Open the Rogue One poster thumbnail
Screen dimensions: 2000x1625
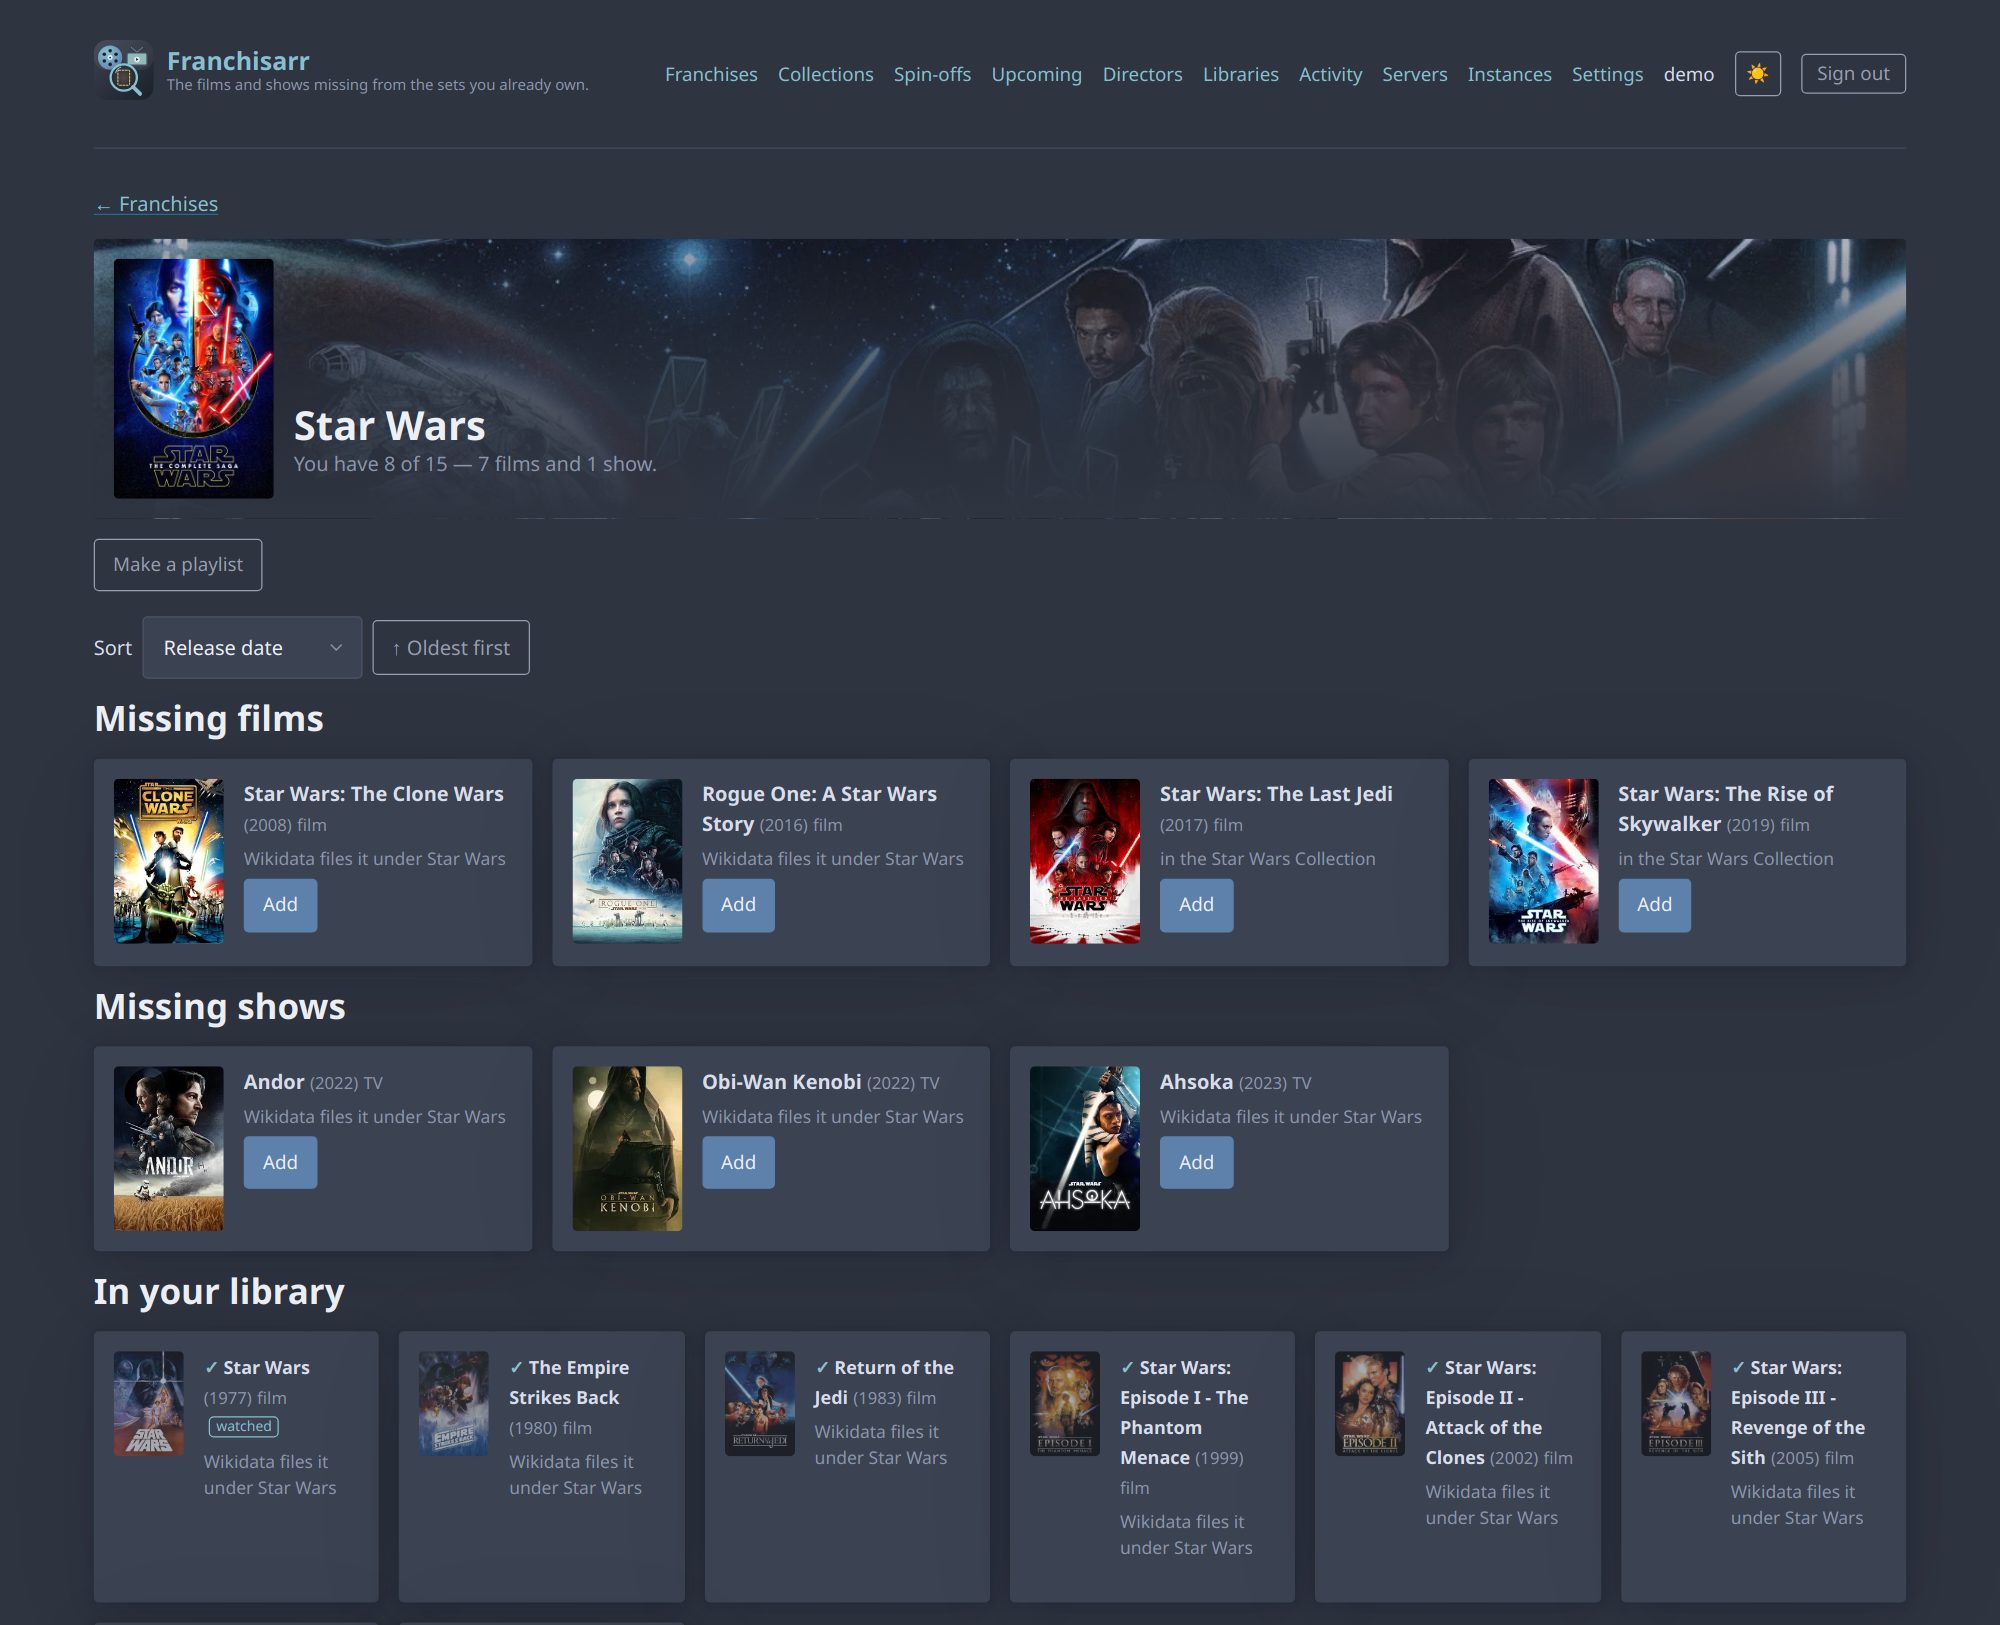pyautogui.click(x=627, y=861)
